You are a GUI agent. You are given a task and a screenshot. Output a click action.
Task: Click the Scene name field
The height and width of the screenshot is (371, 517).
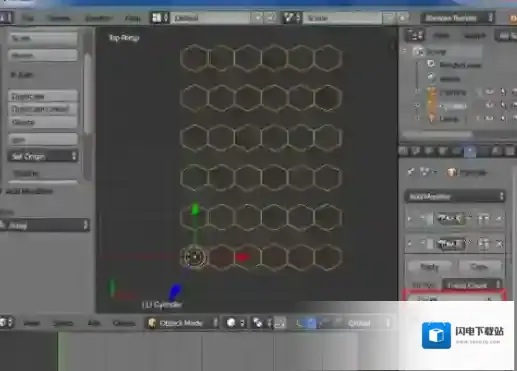point(342,18)
